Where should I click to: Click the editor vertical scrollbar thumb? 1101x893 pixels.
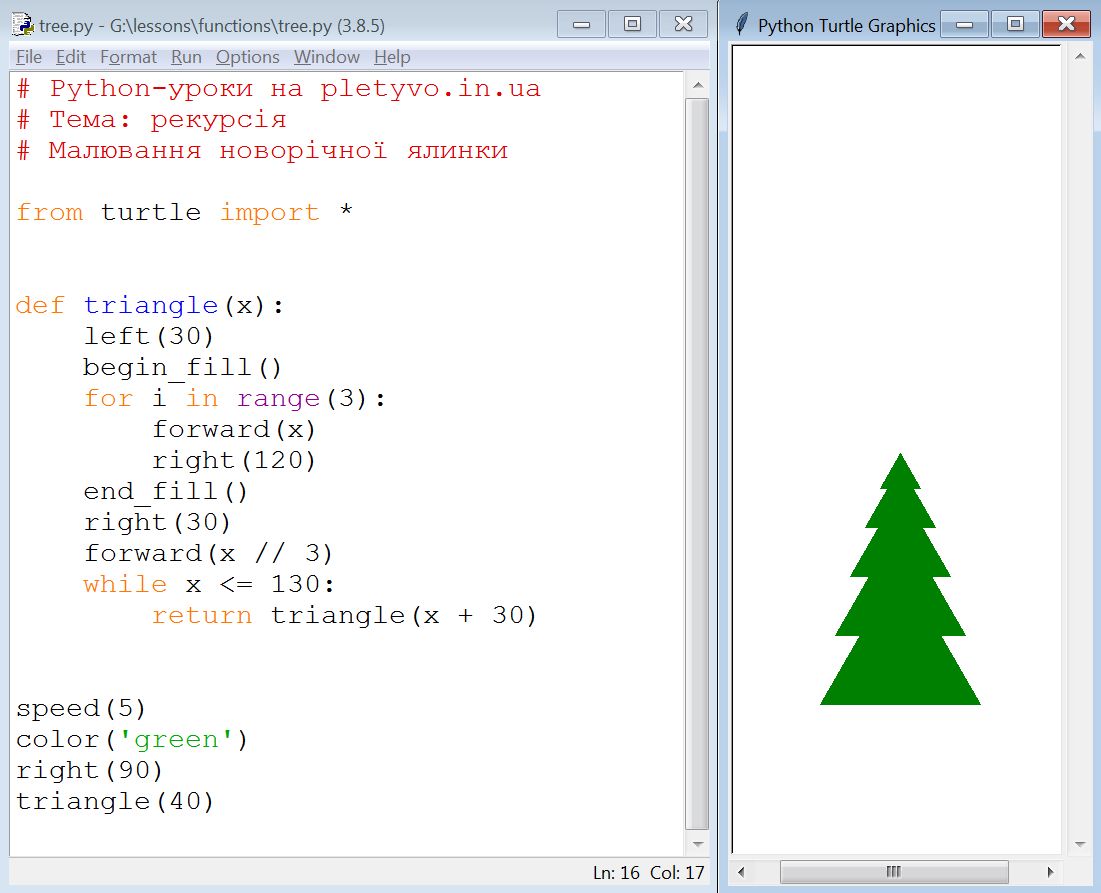(x=697, y=464)
